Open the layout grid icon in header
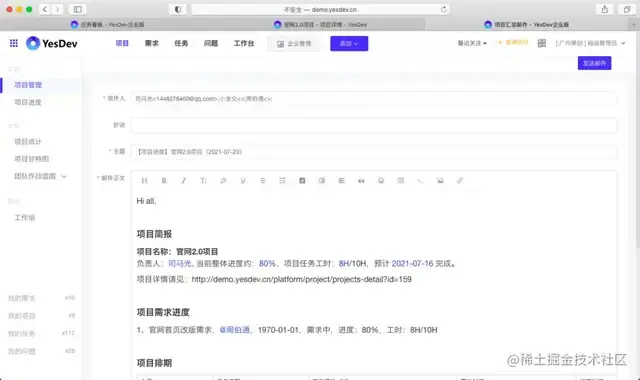The height and width of the screenshot is (380, 640). point(542,43)
